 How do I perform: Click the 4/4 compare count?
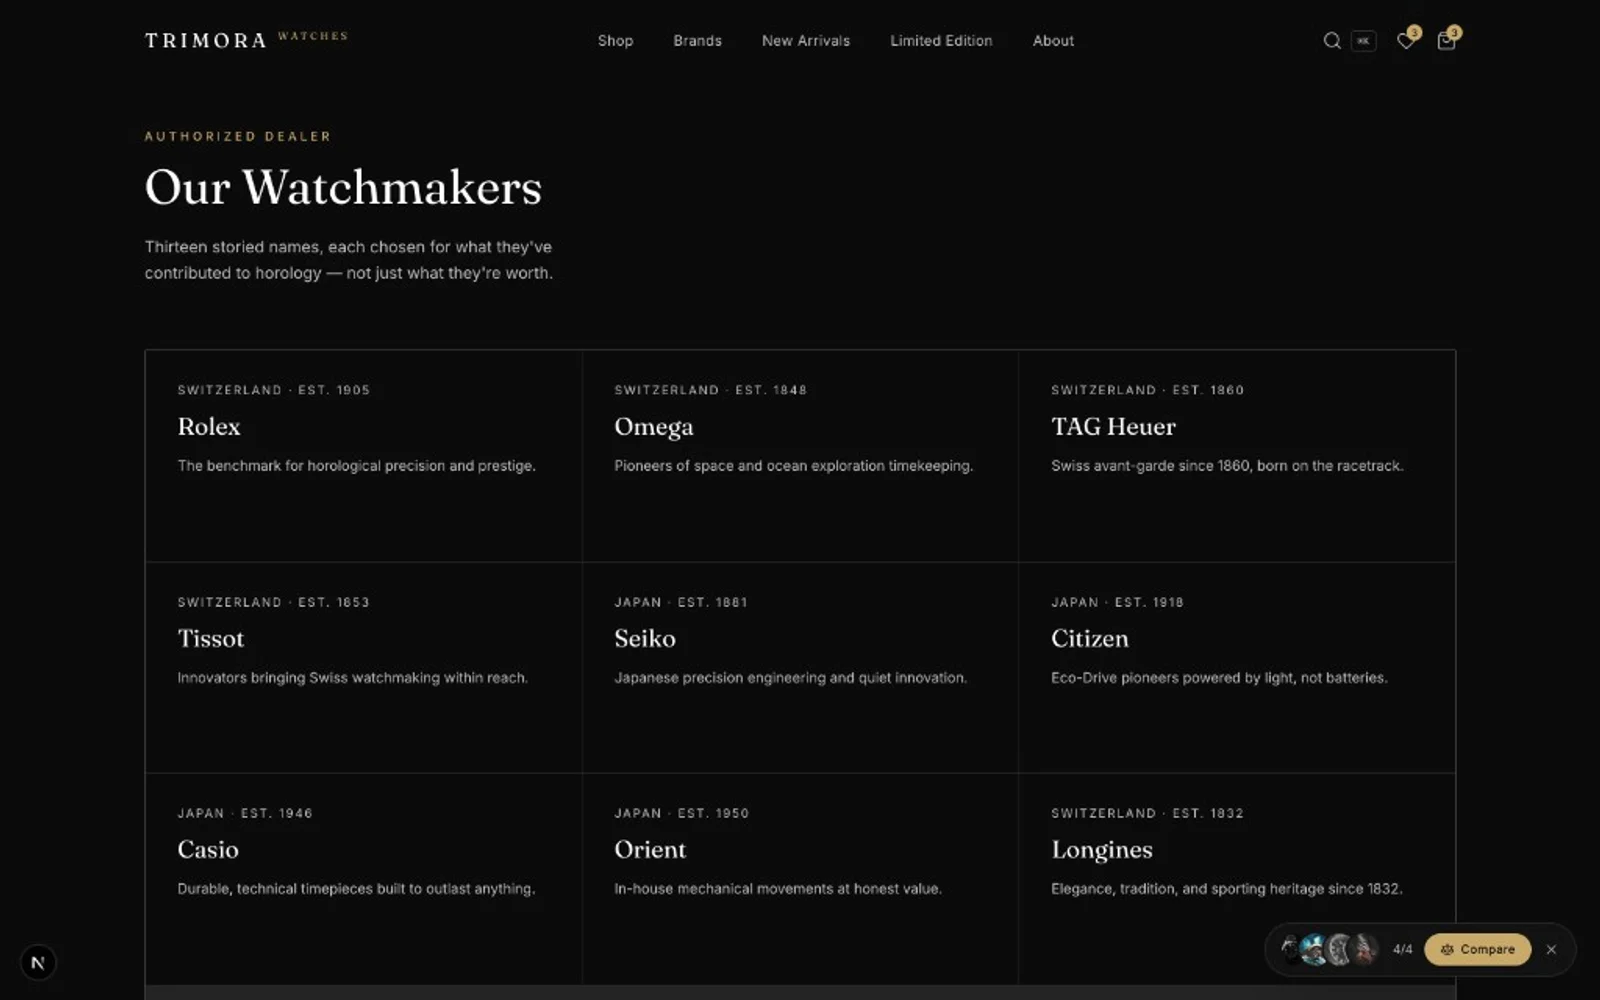click(1403, 950)
